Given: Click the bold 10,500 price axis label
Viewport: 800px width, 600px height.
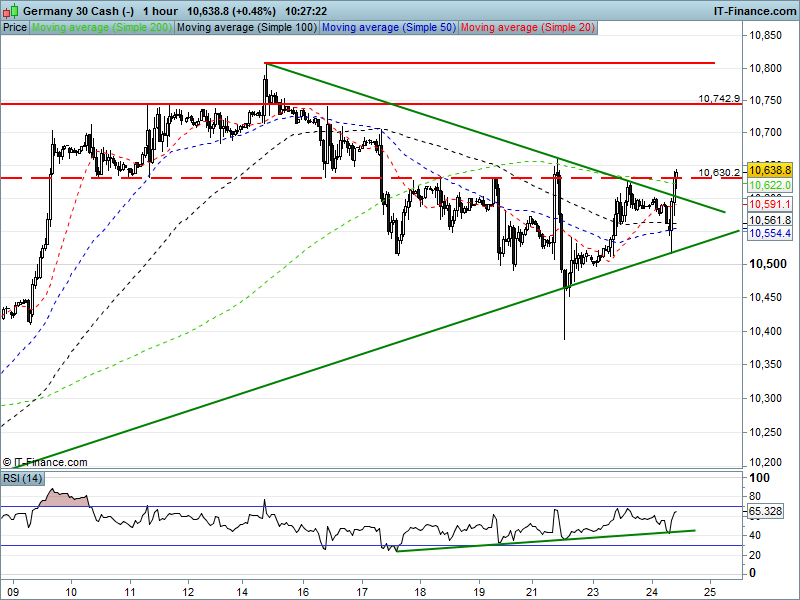Looking at the screenshot, I should tap(768, 264).
